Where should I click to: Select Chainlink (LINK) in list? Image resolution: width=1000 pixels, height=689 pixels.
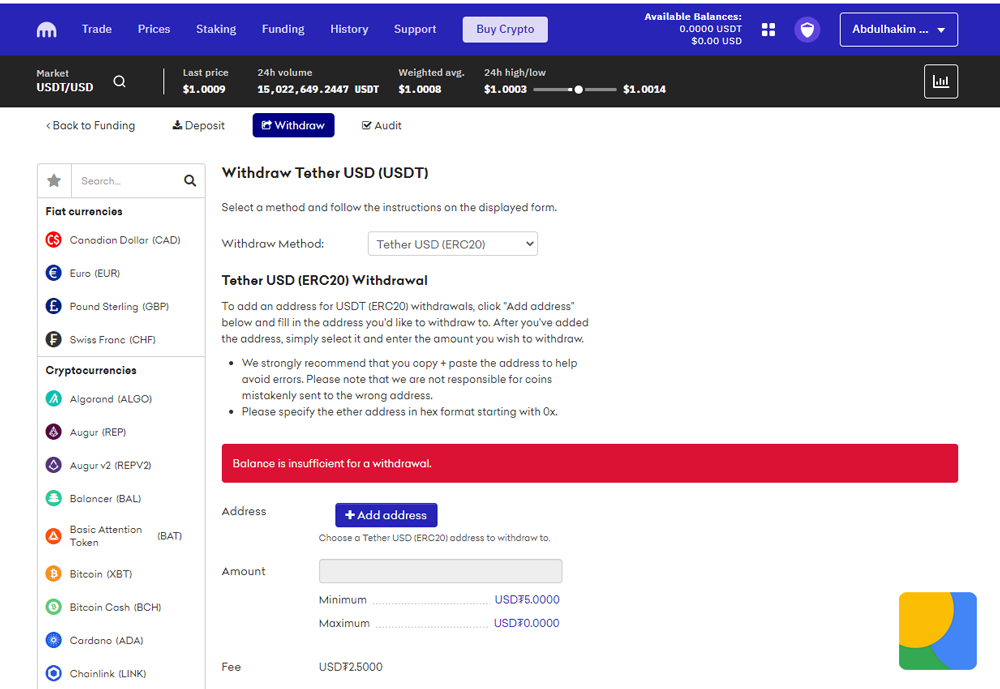pyautogui.click(x=108, y=673)
